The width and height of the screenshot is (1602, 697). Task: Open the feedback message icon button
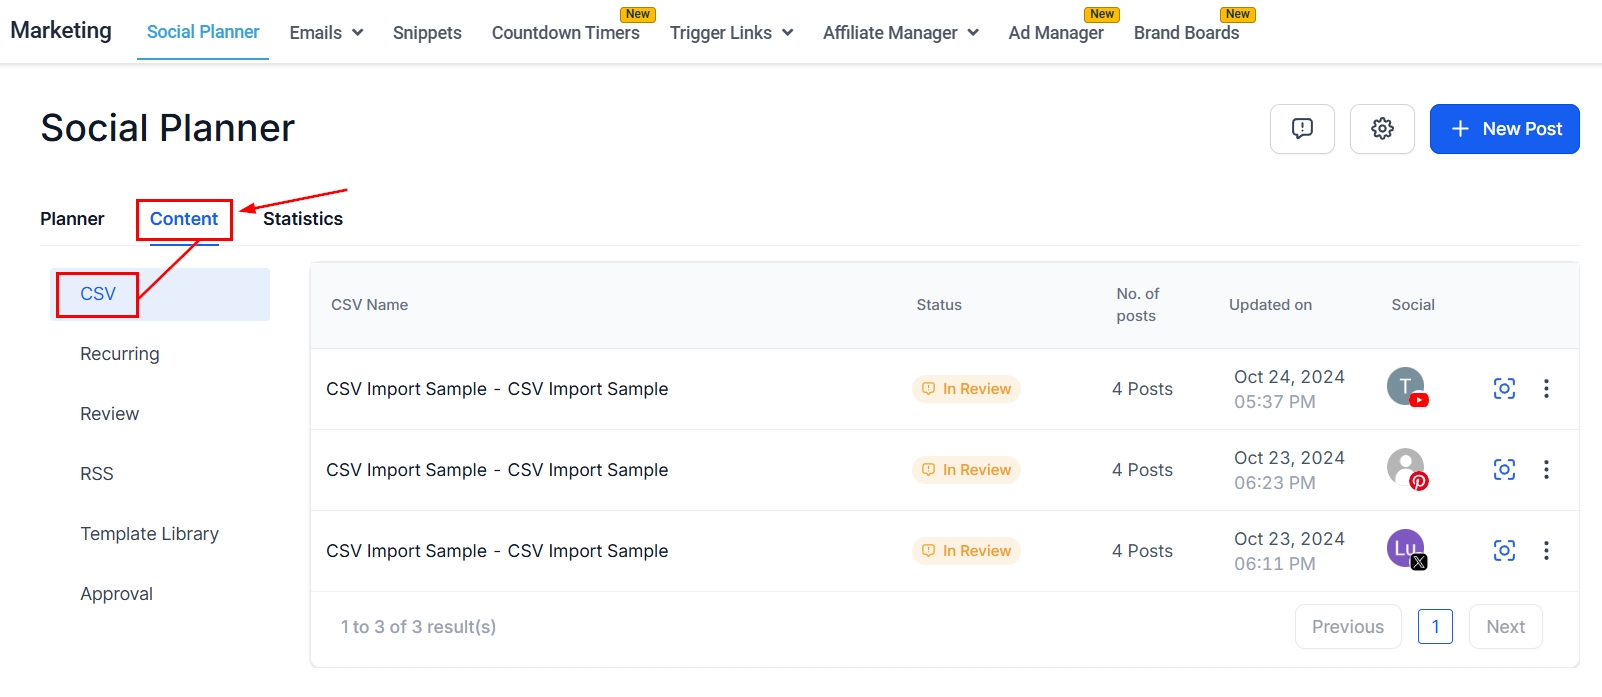click(x=1302, y=129)
